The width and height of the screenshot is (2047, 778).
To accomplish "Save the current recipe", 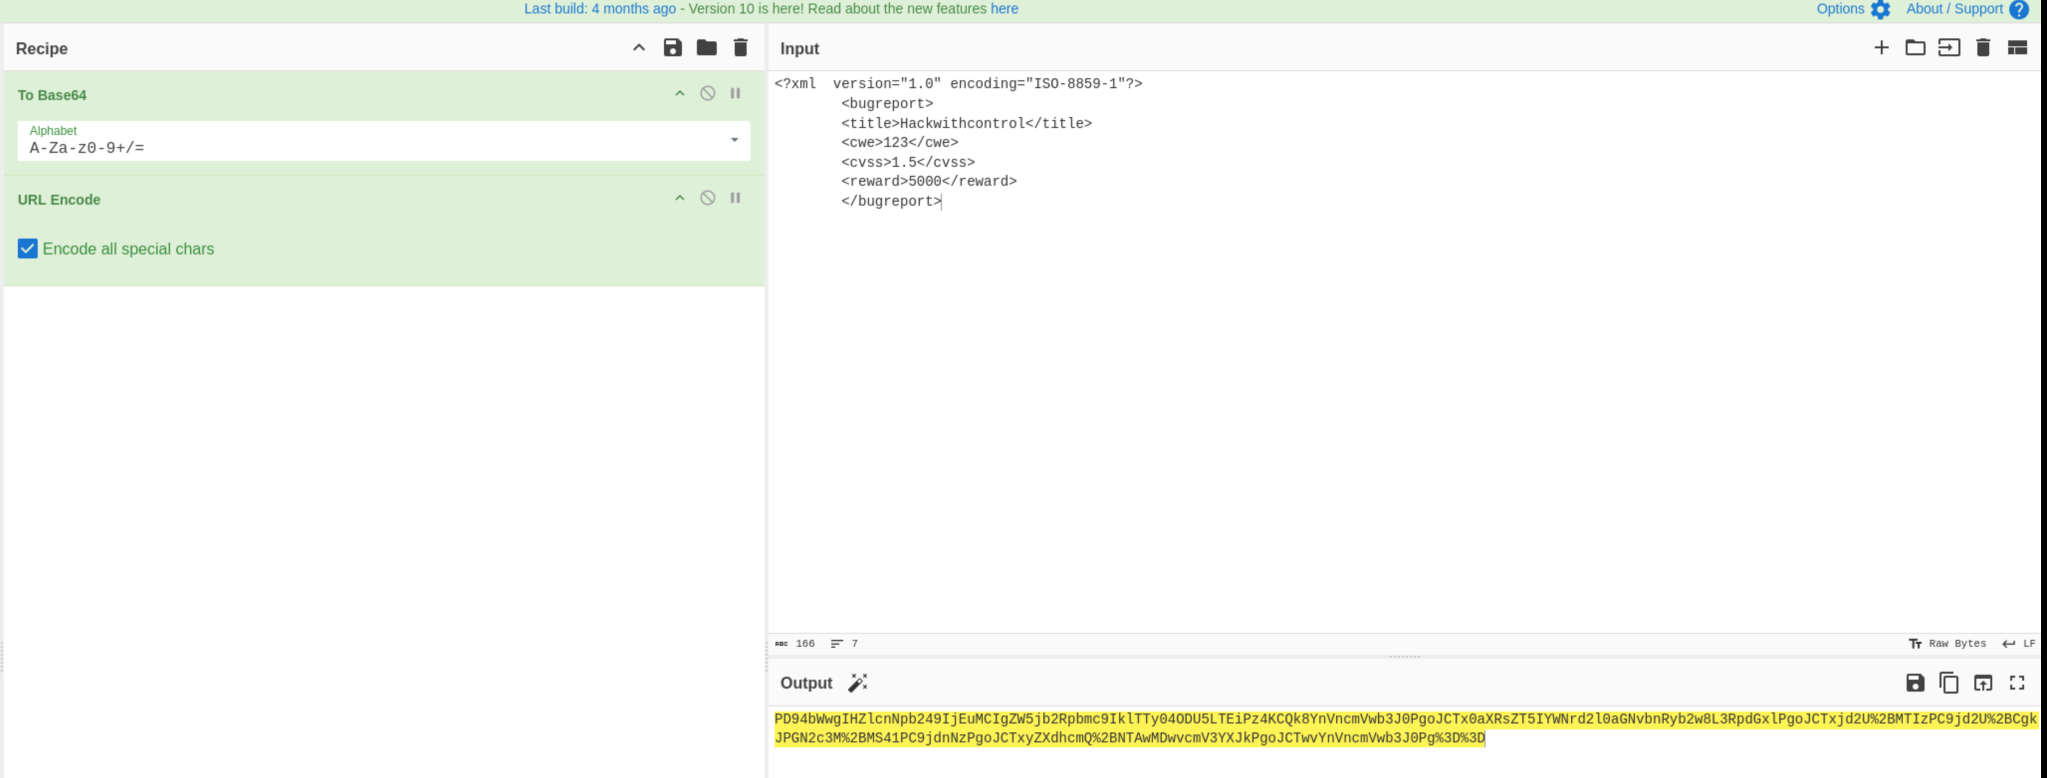I will (672, 48).
